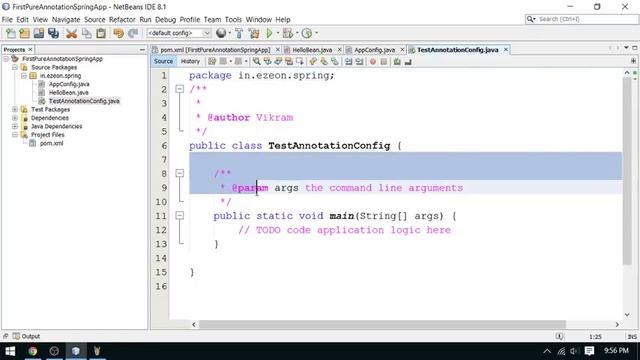Click the Shift Line Left editor icon
Image resolution: width=640 pixels, height=360 pixels.
pyautogui.click(x=349, y=62)
